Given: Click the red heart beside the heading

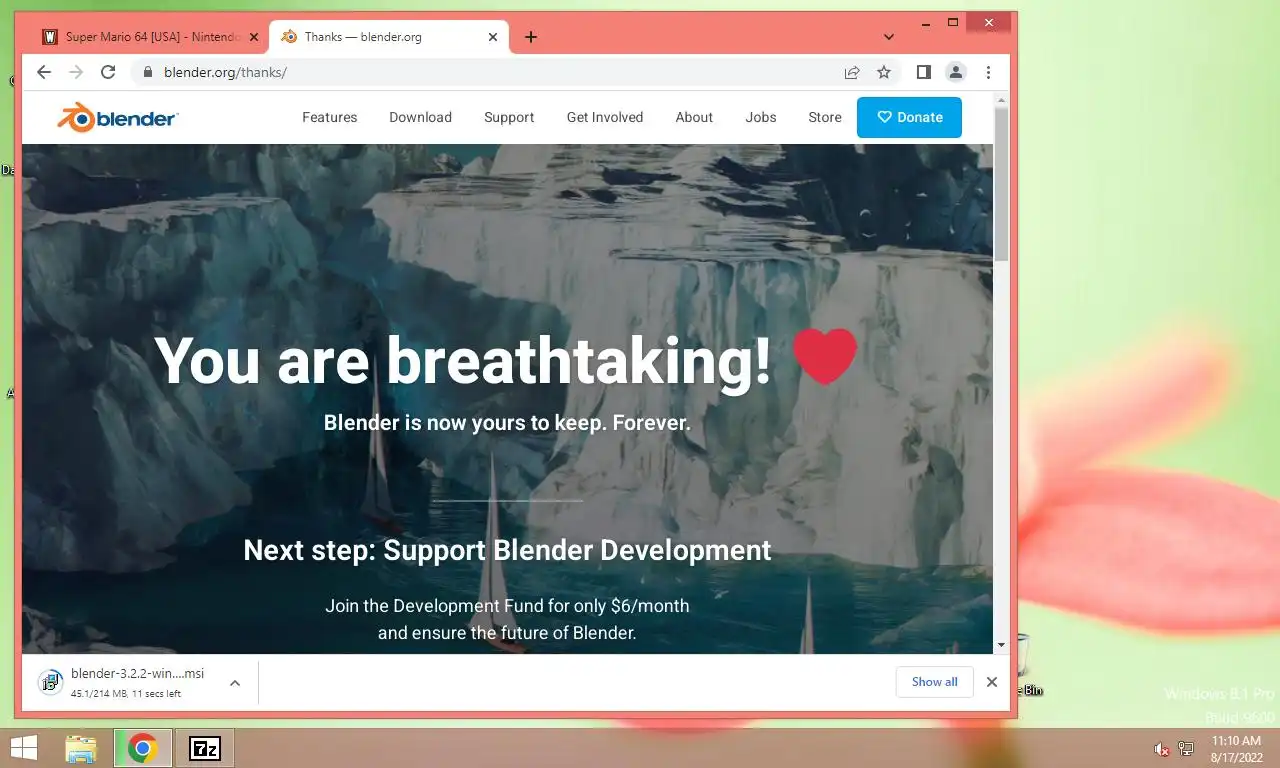Looking at the screenshot, I should click(x=825, y=357).
